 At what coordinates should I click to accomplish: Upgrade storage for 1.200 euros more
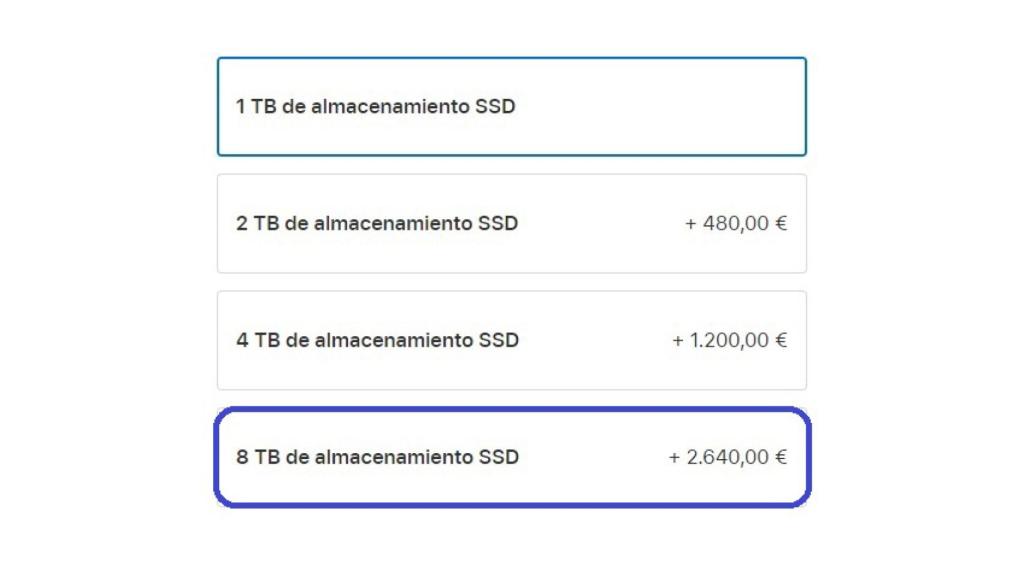[x=511, y=340]
